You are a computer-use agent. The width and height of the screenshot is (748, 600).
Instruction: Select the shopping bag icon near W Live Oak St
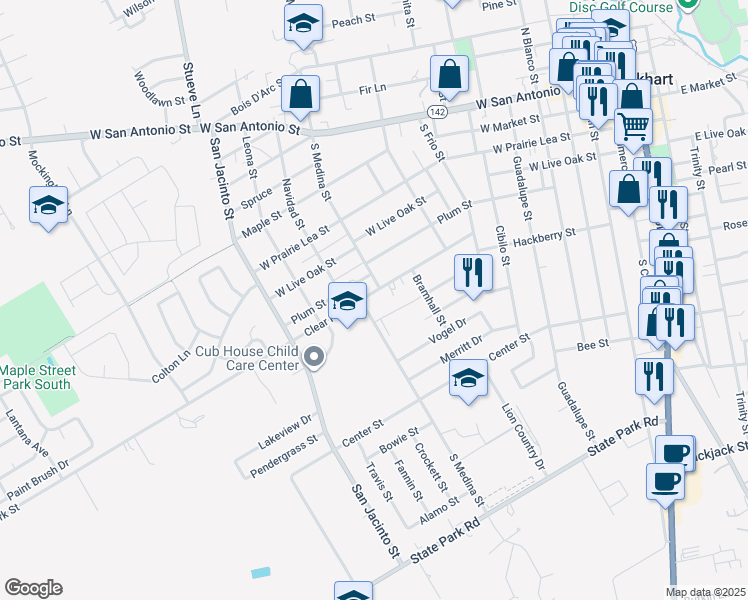tap(628, 190)
